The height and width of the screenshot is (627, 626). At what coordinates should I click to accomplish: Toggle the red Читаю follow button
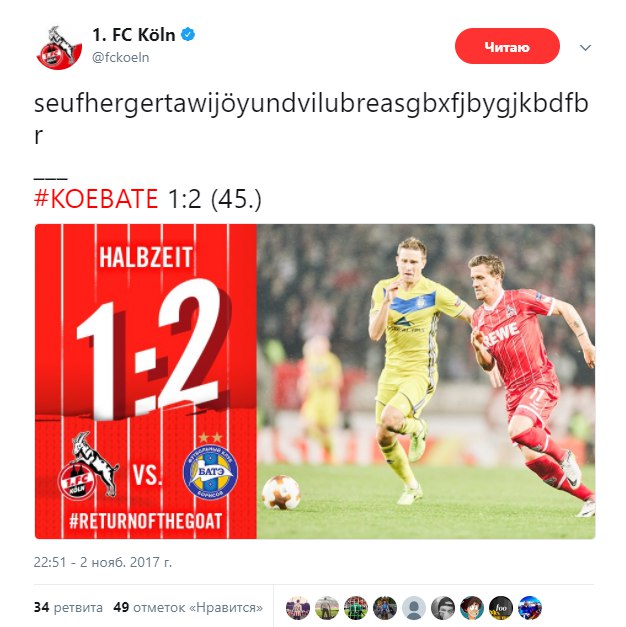507,46
